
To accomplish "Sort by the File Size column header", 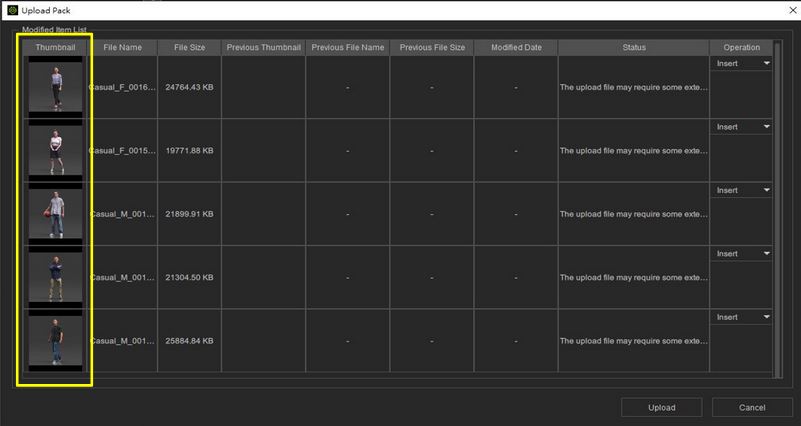I will pos(190,48).
